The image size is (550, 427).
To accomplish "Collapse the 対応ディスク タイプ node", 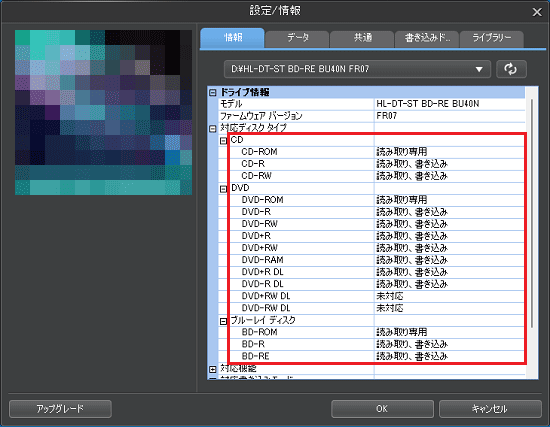I will (213, 129).
